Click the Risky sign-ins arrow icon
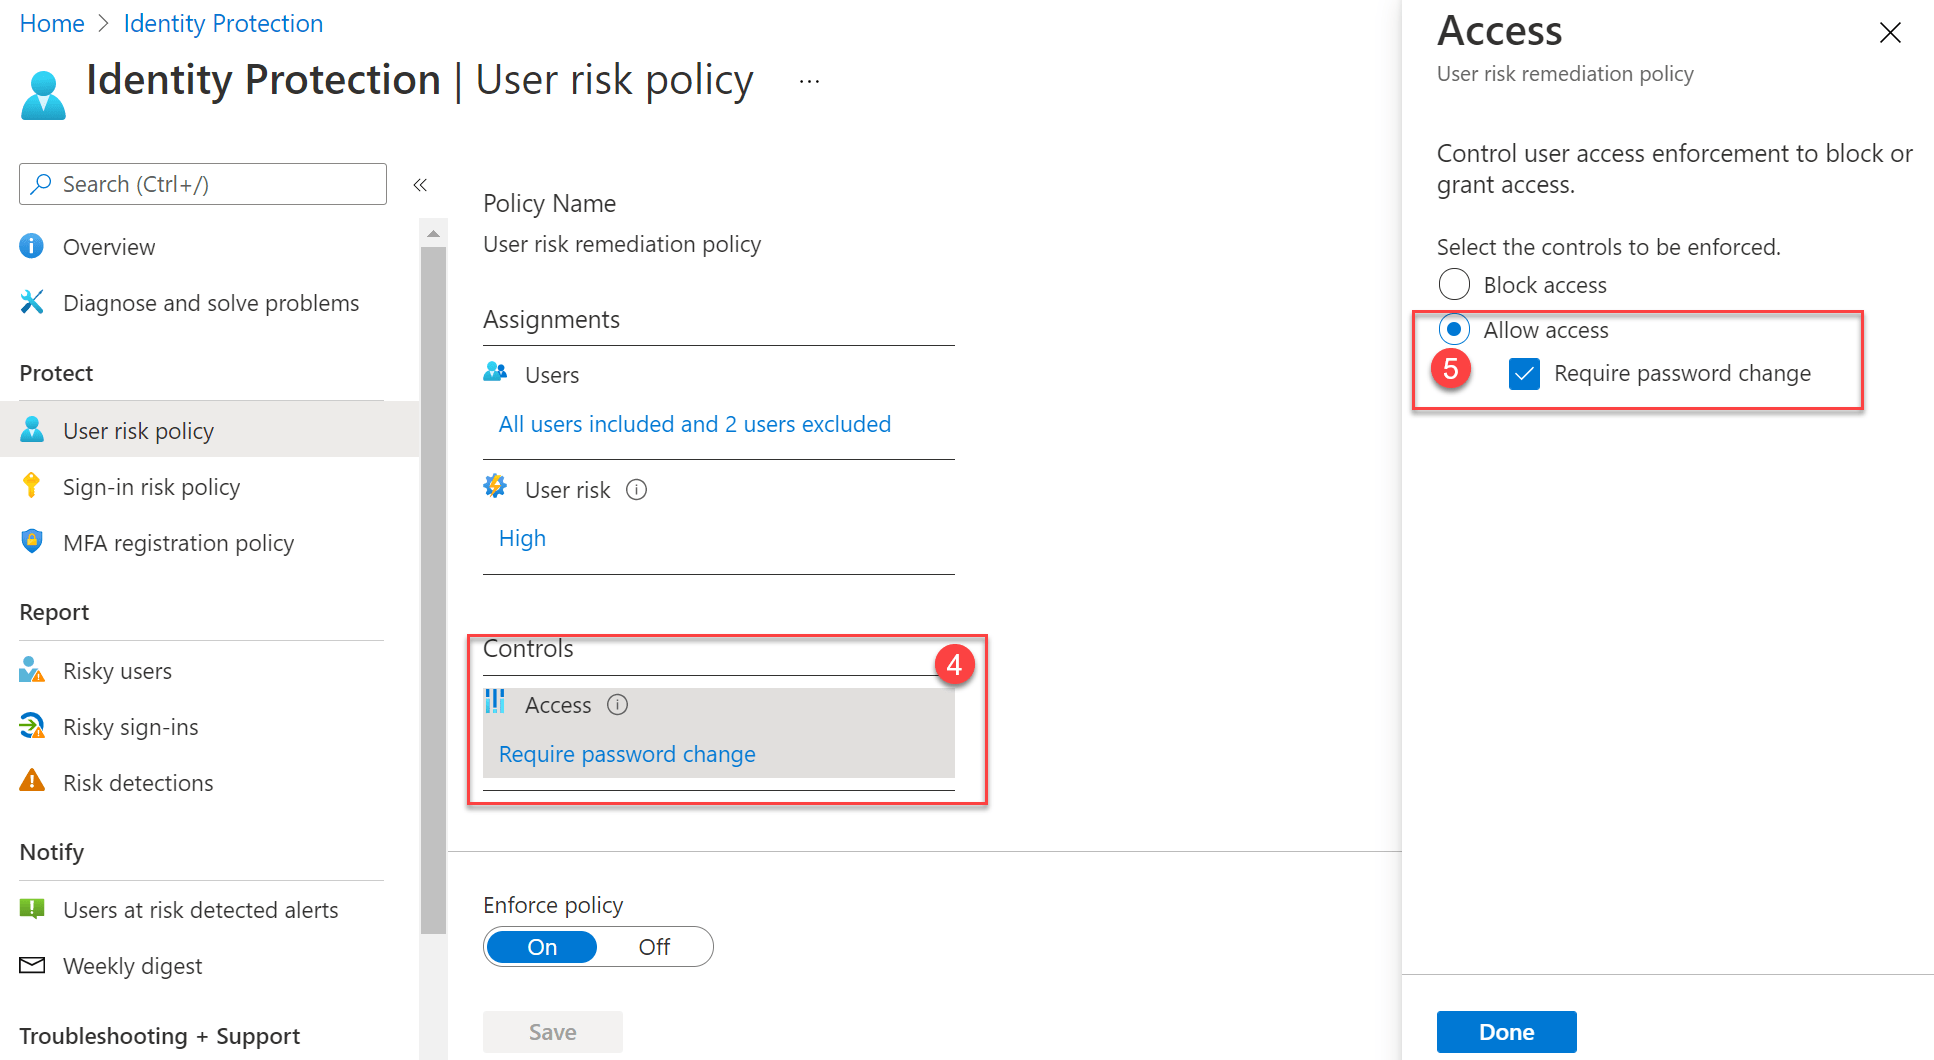Screen dimensions: 1934x1060 (x=31, y=726)
